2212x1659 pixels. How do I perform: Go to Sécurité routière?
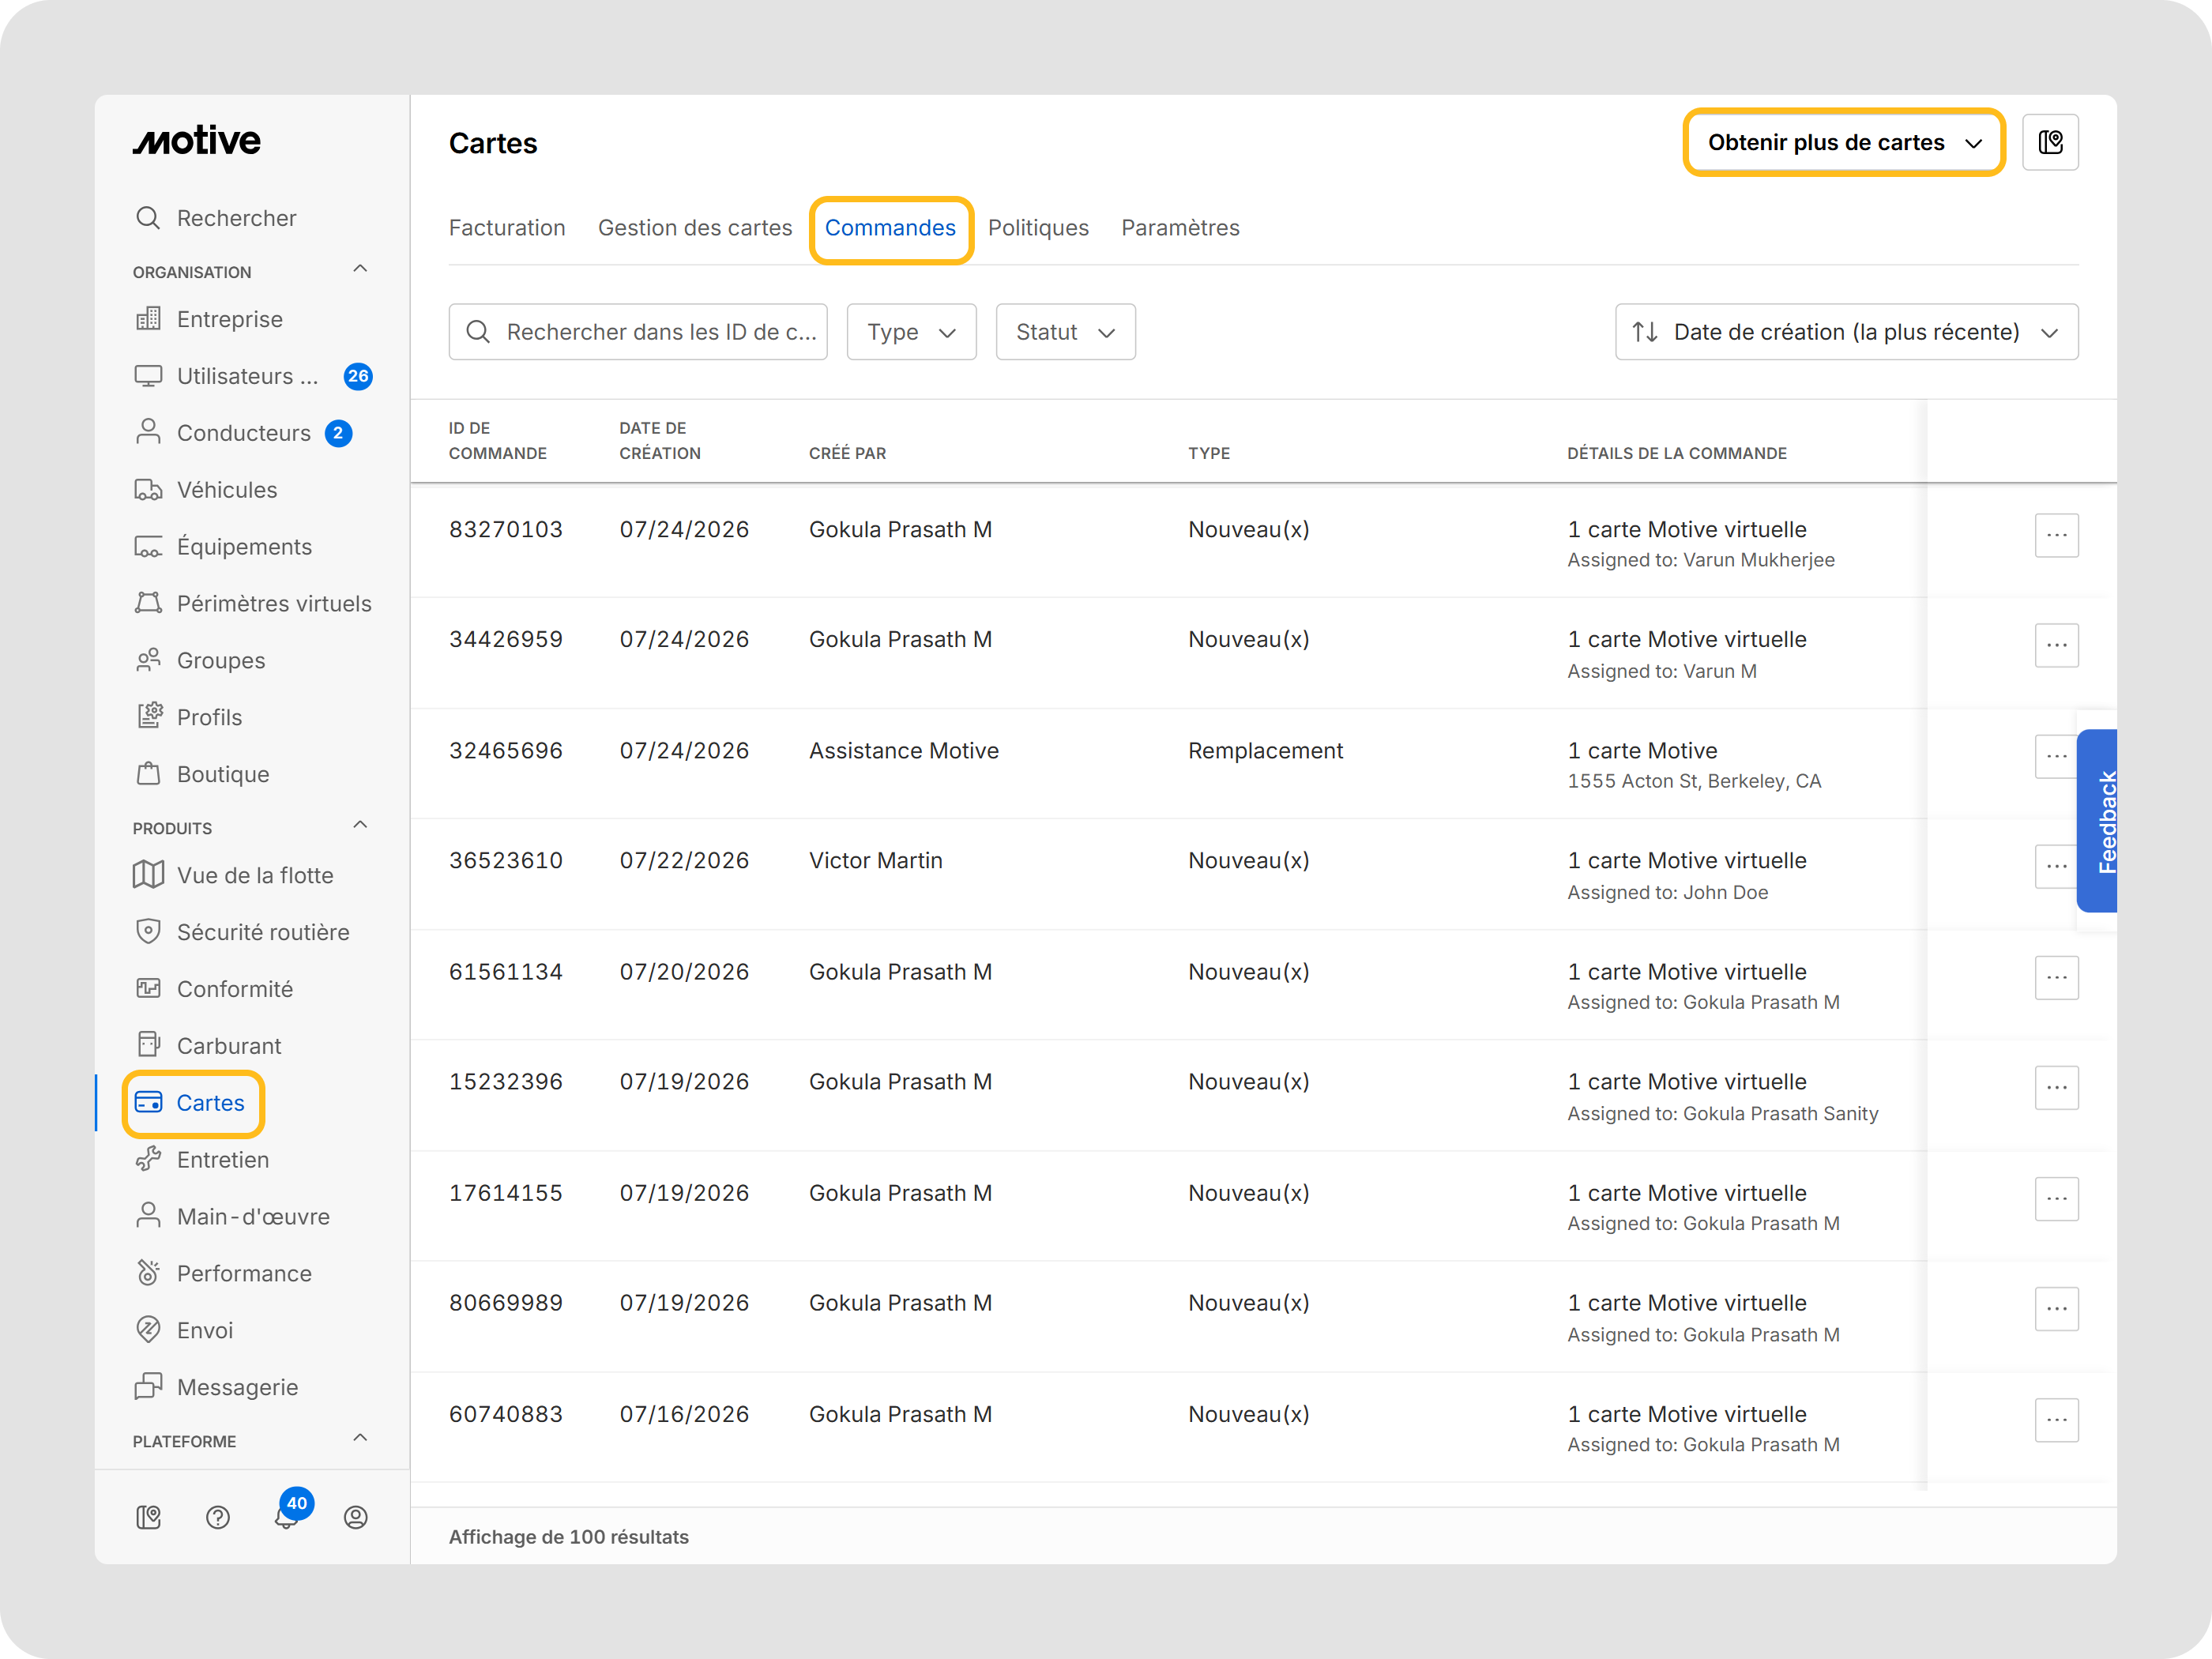pyautogui.click(x=242, y=933)
